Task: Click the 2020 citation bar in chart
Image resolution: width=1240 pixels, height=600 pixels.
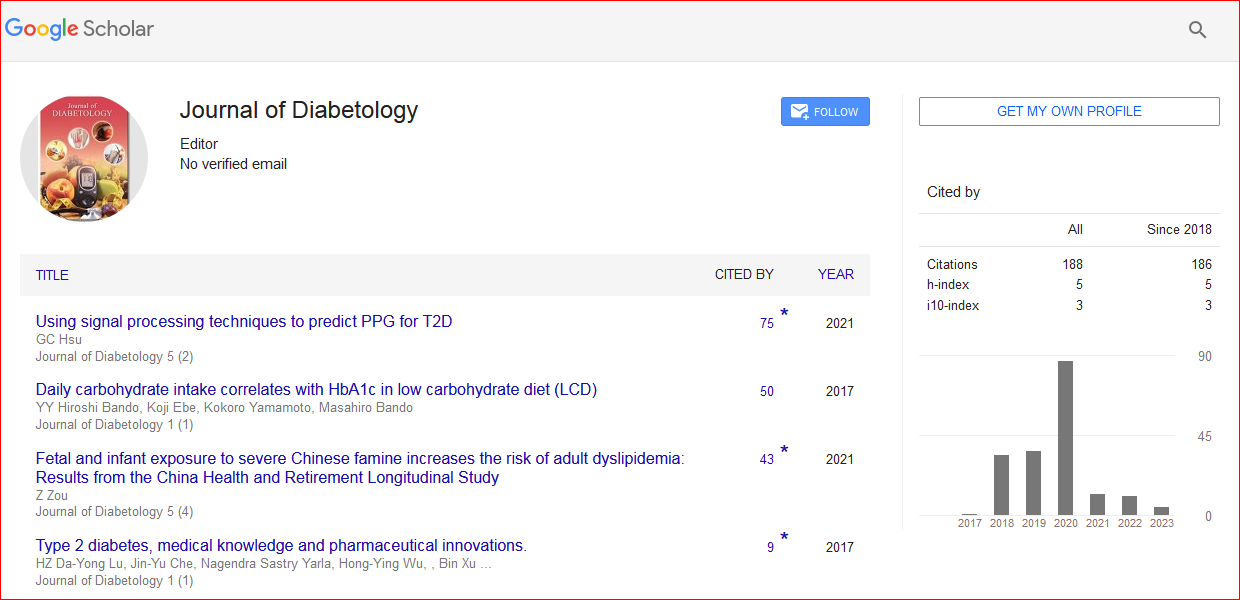Action: 1065,438
